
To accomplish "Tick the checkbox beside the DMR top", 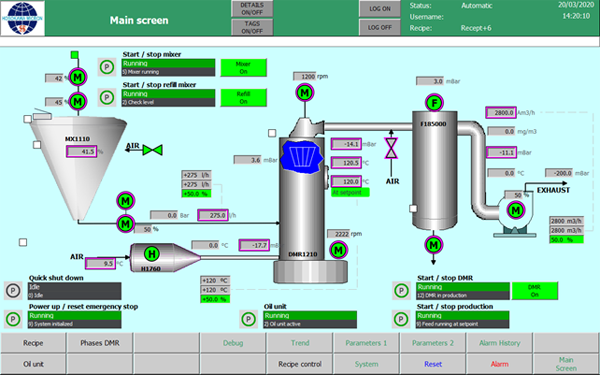I will coord(272,133).
